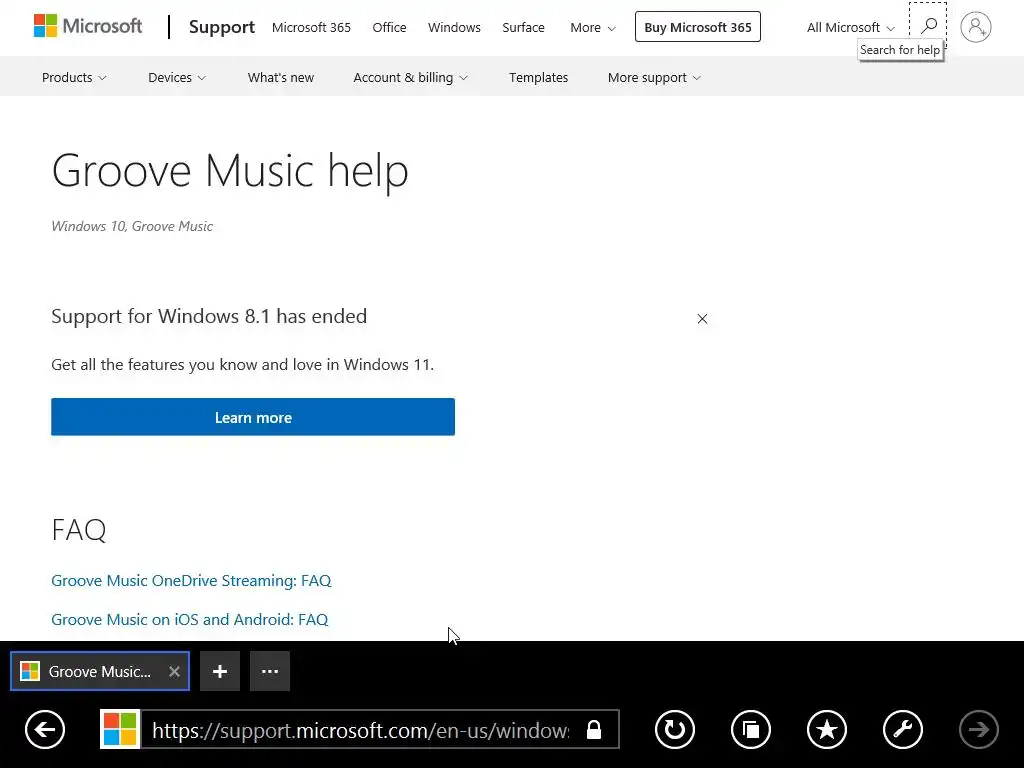The image size is (1024, 768).
Task: Click the sign-in account avatar icon
Action: tap(976, 27)
